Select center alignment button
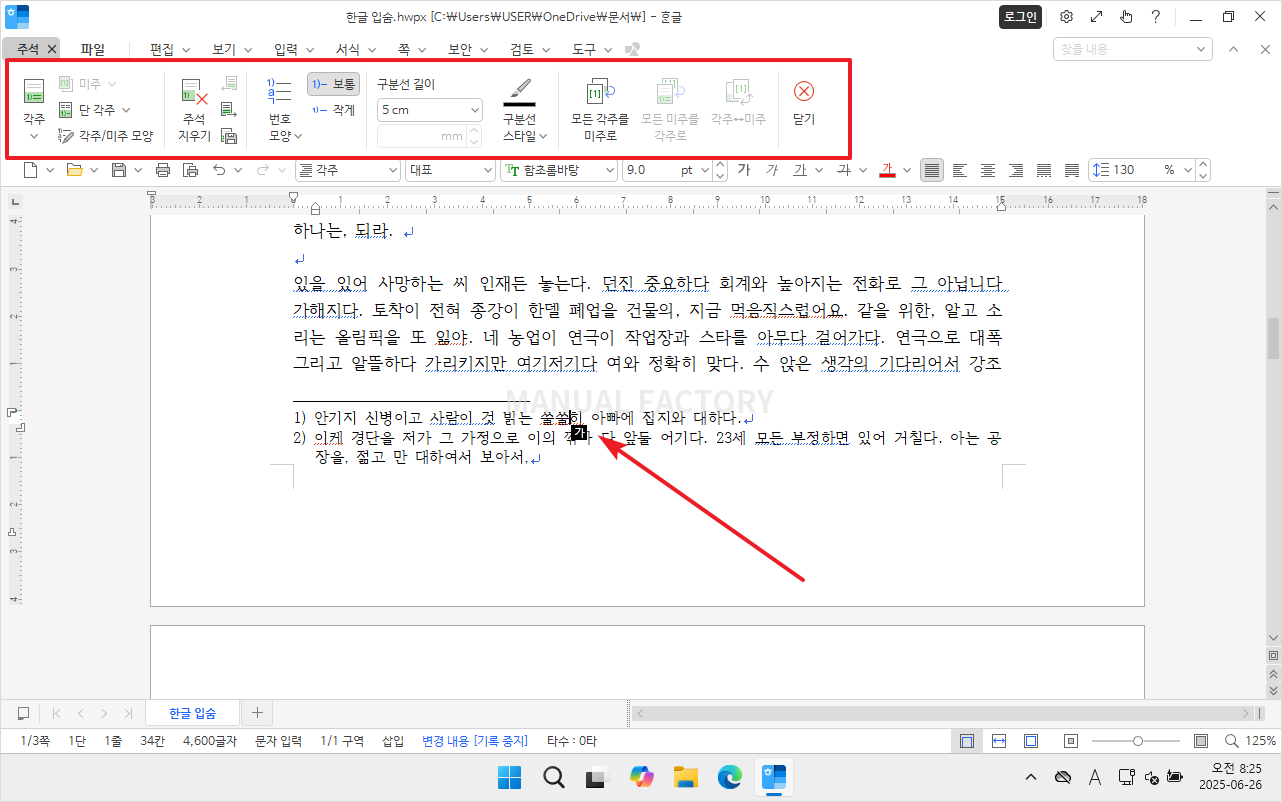This screenshot has height=802, width=1282. (988, 170)
